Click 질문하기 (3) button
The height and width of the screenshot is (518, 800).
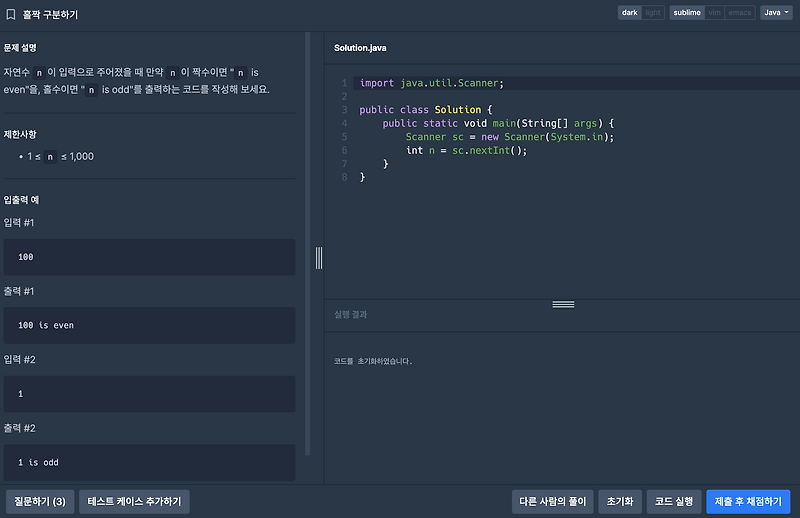click(x=40, y=502)
